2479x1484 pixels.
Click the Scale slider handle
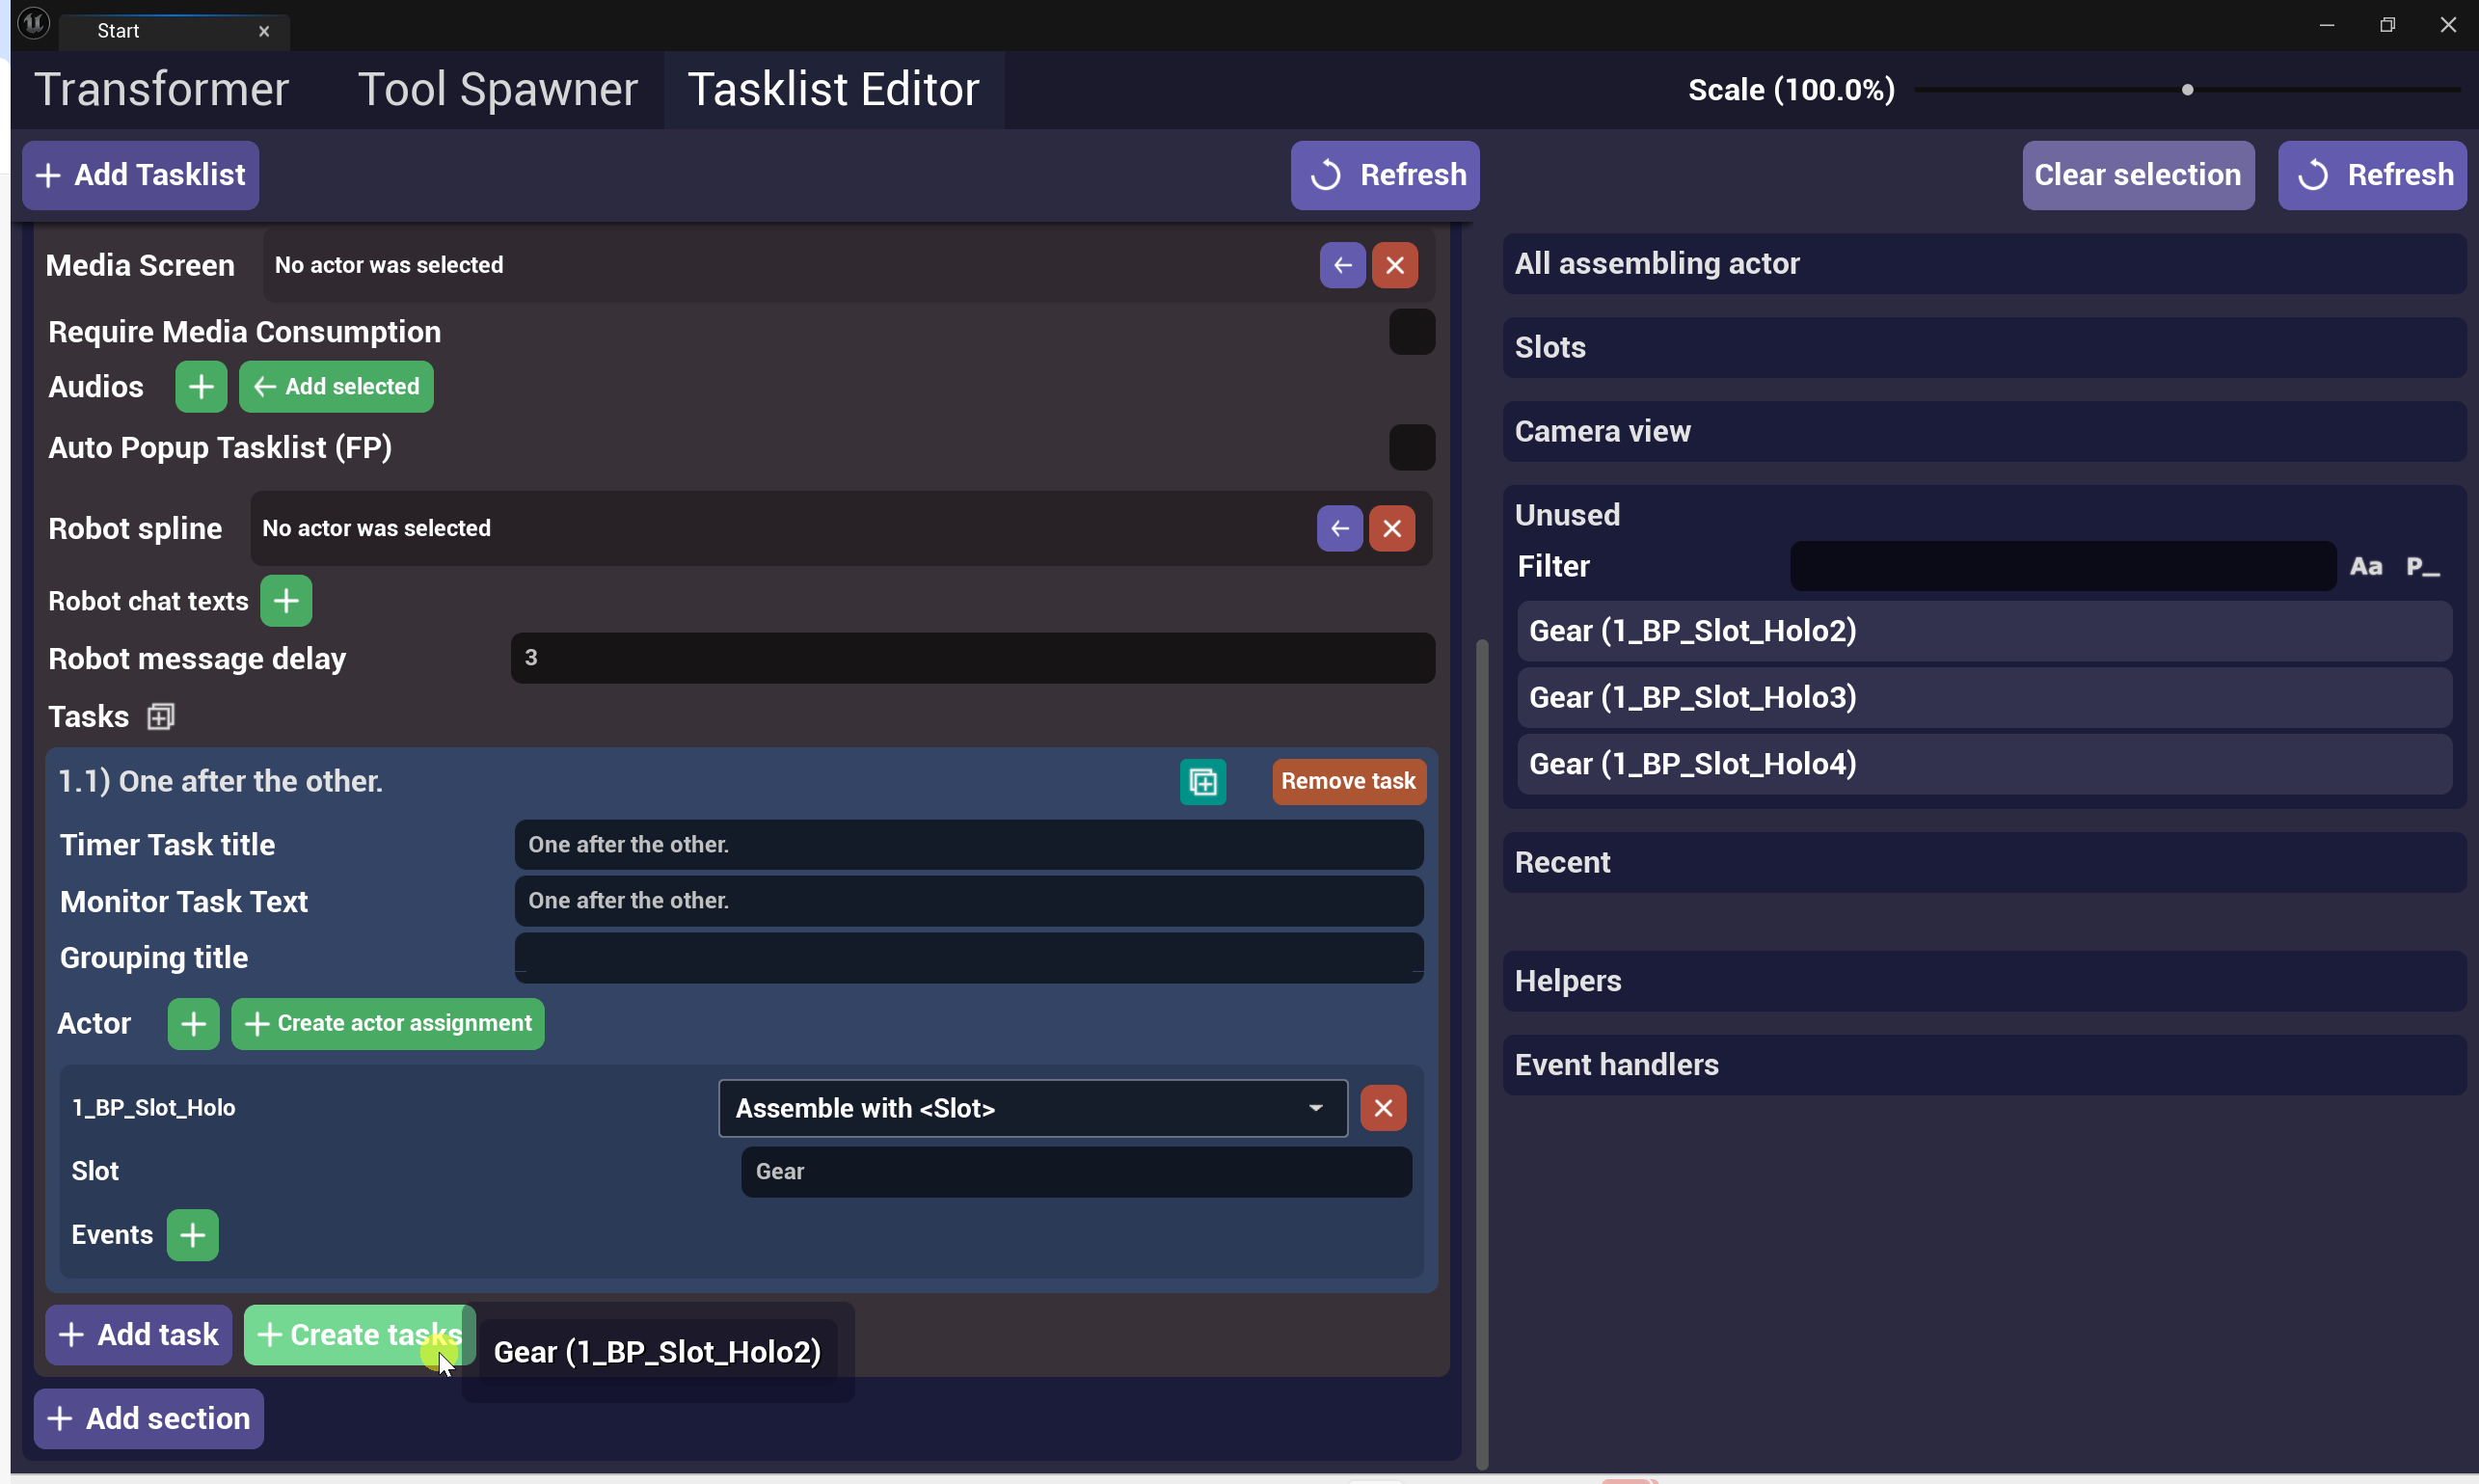tap(2187, 90)
